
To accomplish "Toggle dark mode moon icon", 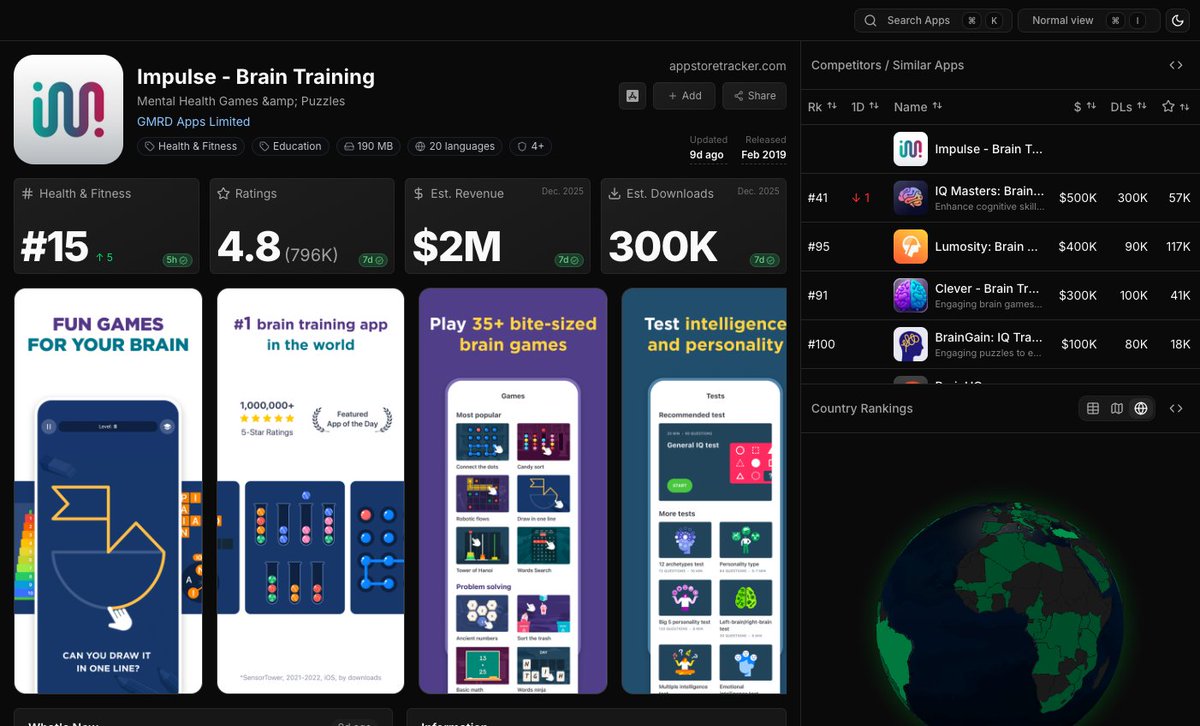I will [1176, 20].
